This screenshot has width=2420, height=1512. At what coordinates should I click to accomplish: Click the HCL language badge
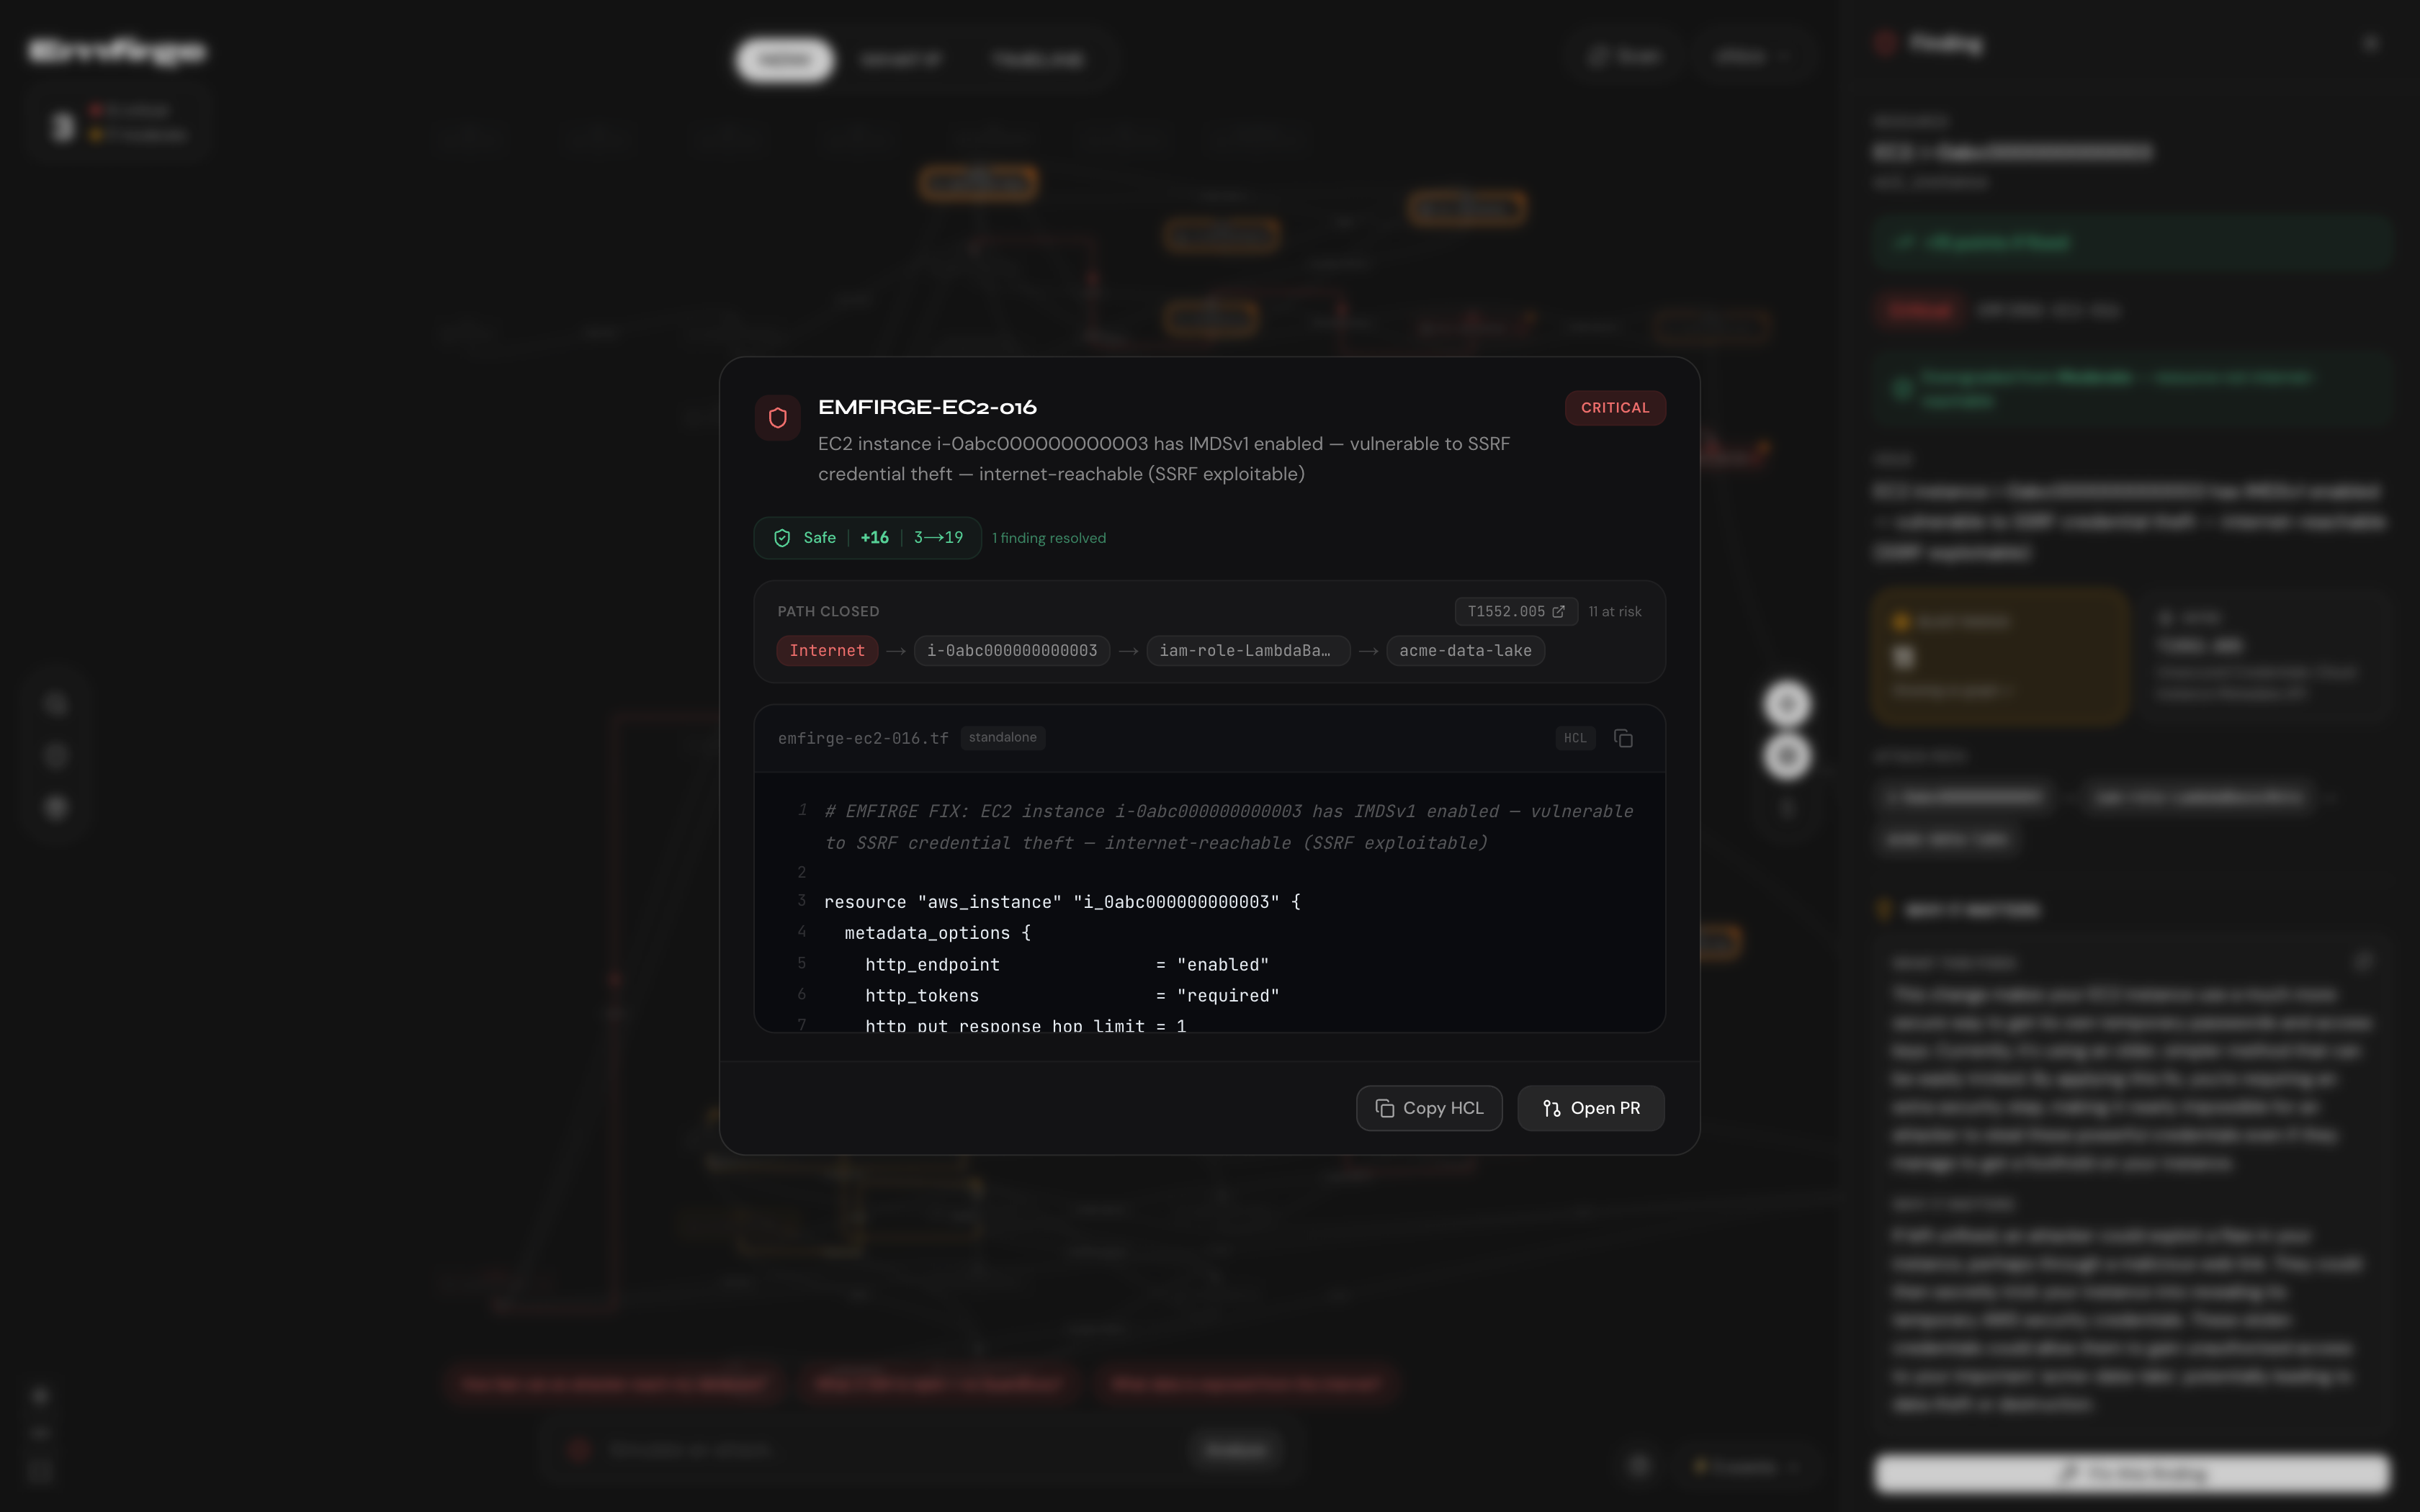pyautogui.click(x=1574, y=738)
